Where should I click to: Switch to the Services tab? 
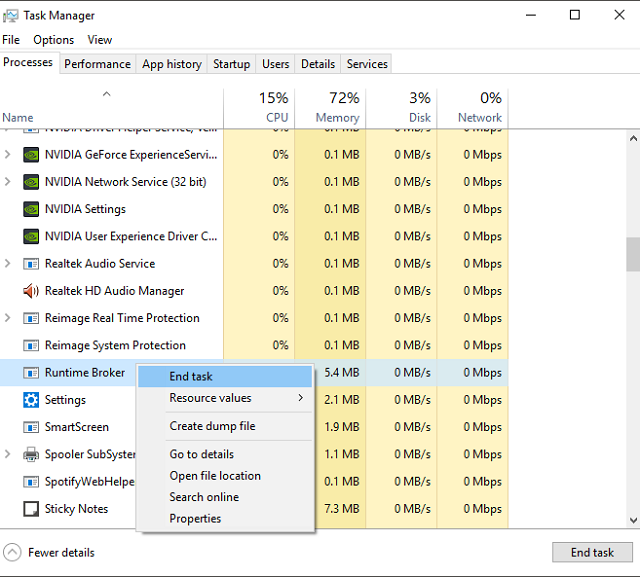click(x=367, y=64)
